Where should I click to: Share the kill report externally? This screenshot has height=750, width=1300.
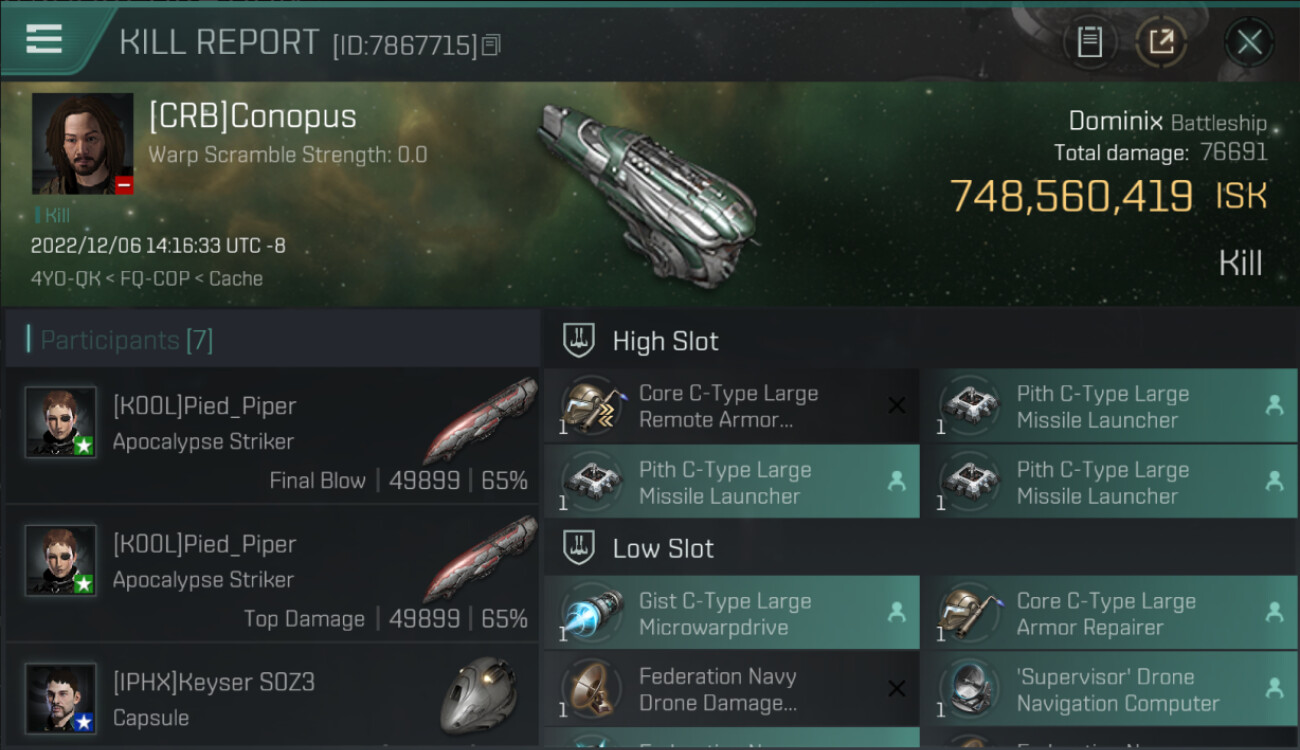pyautogui.click(x=1161, y=42)
